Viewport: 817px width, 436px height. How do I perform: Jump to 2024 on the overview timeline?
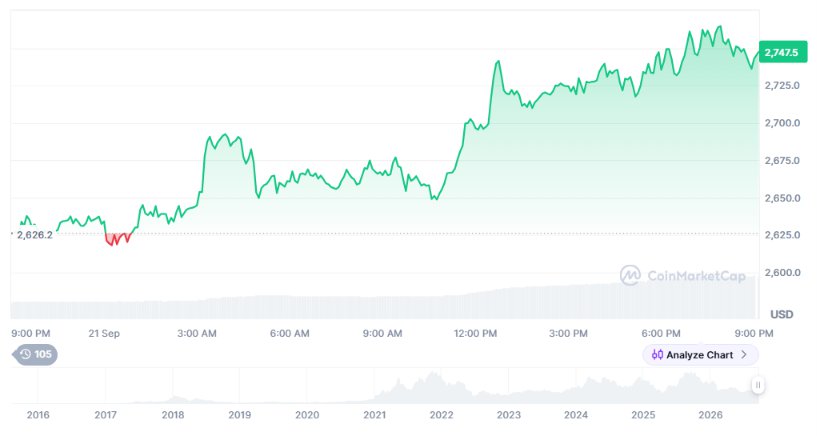point(576,415)
